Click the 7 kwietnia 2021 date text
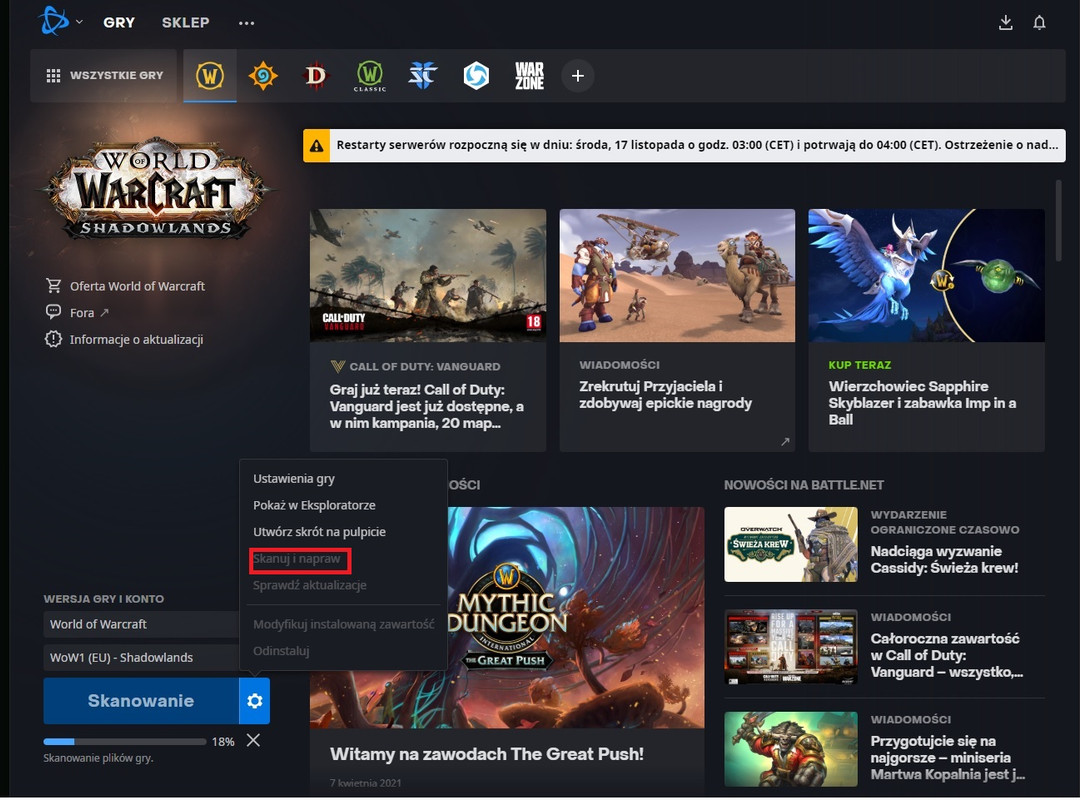 click(x=365, y=783)
